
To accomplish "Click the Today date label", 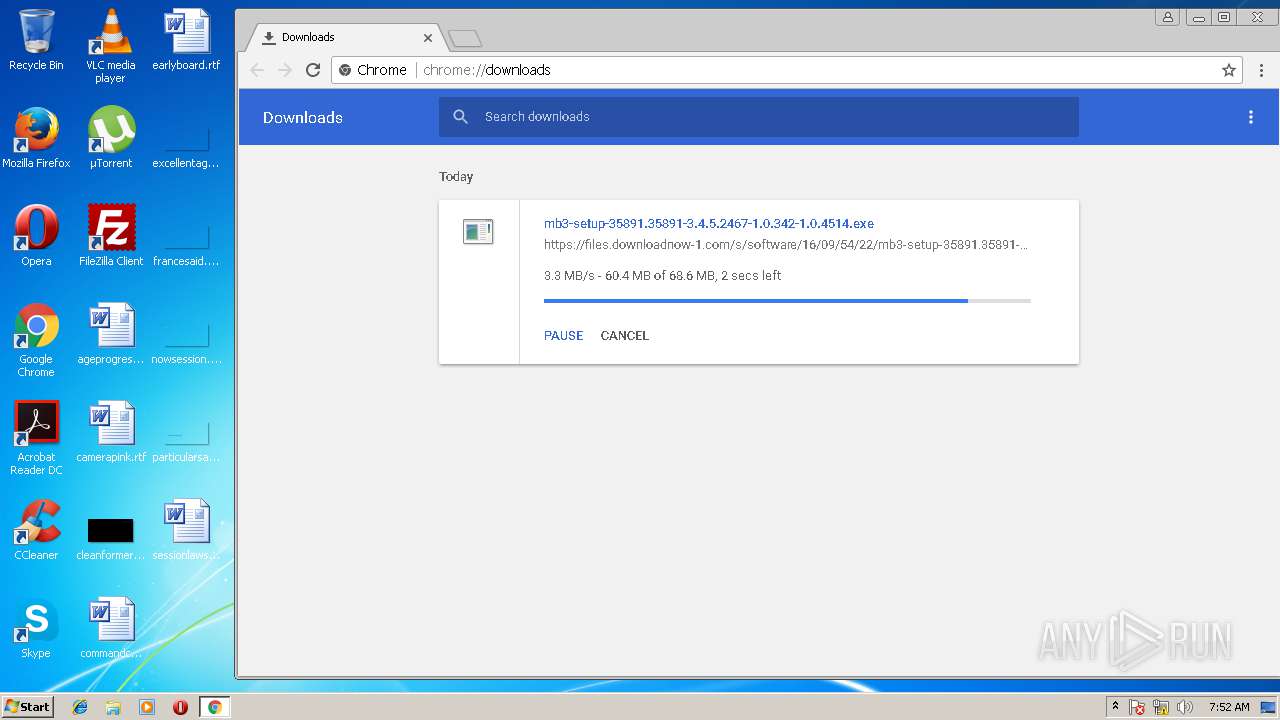I will [456, 176].
